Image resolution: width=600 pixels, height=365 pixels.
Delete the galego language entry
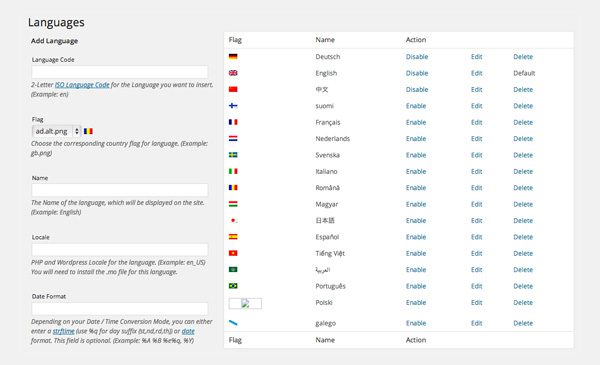523,323
